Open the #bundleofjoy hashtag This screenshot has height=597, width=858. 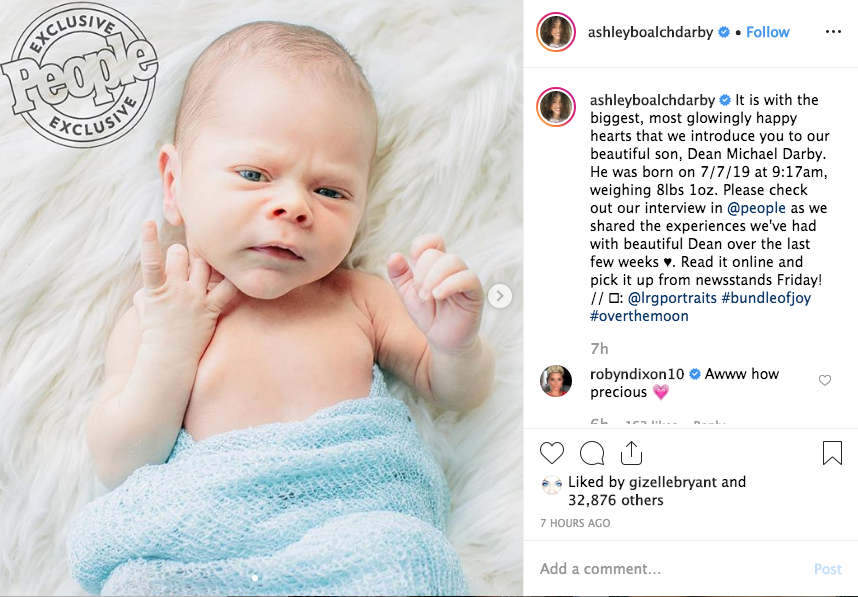point(766,298)
